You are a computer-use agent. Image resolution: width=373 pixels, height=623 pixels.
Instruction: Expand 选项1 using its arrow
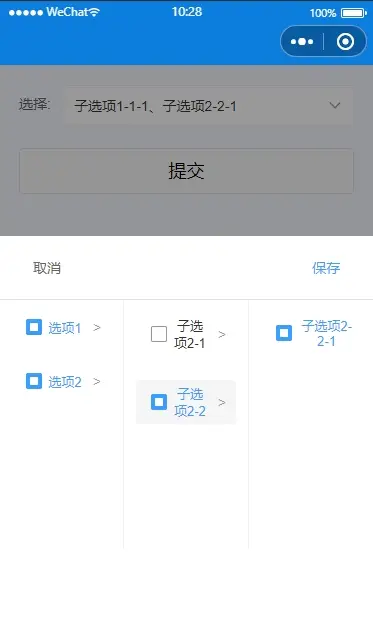(97, 327)
